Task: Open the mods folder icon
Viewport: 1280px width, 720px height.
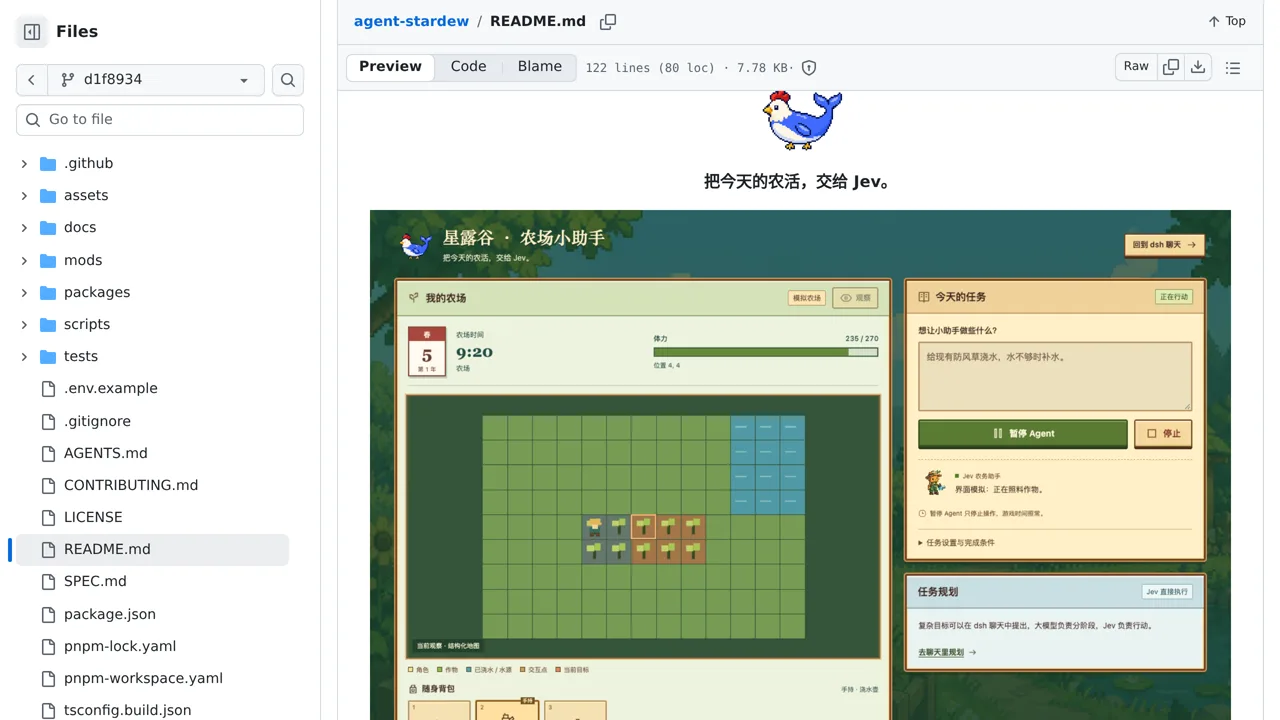Action: [x=48, y=260]
